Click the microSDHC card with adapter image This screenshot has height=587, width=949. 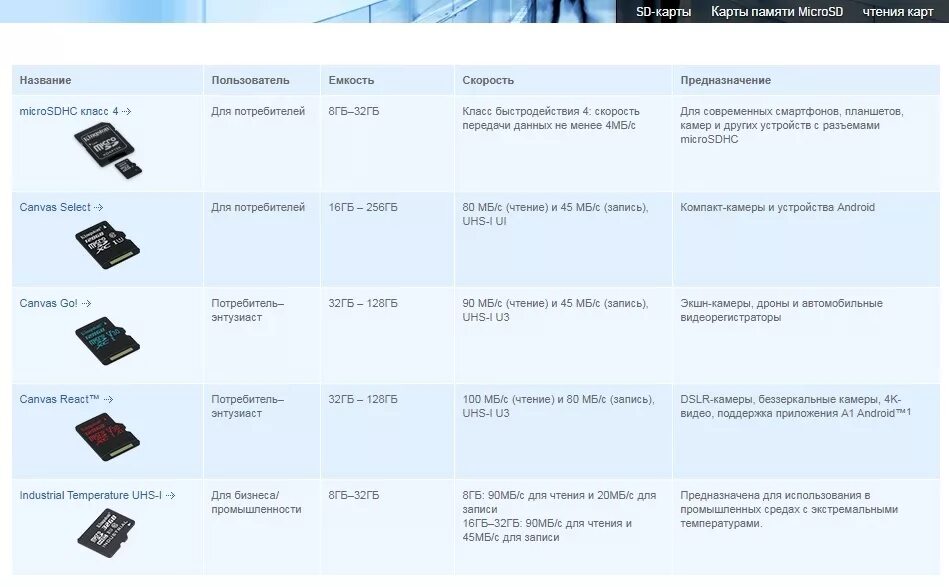point(108,151)
